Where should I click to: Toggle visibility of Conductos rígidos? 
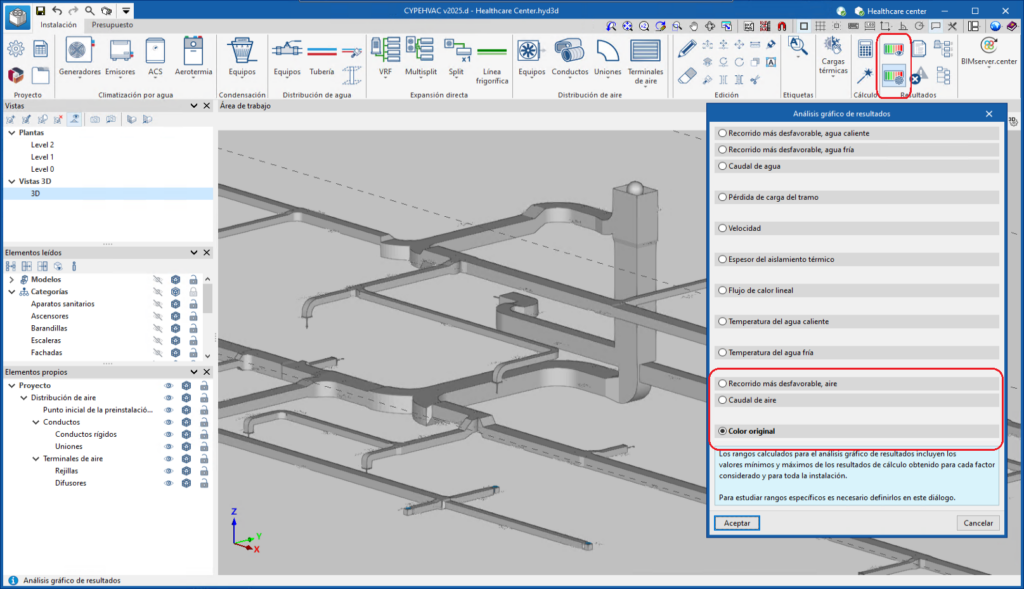169,434
